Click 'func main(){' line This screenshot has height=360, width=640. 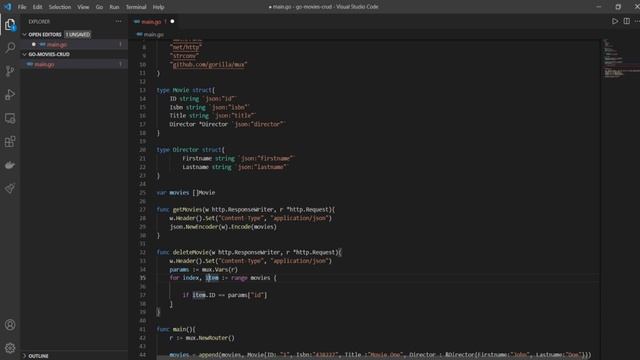click(x=176, y=329)
